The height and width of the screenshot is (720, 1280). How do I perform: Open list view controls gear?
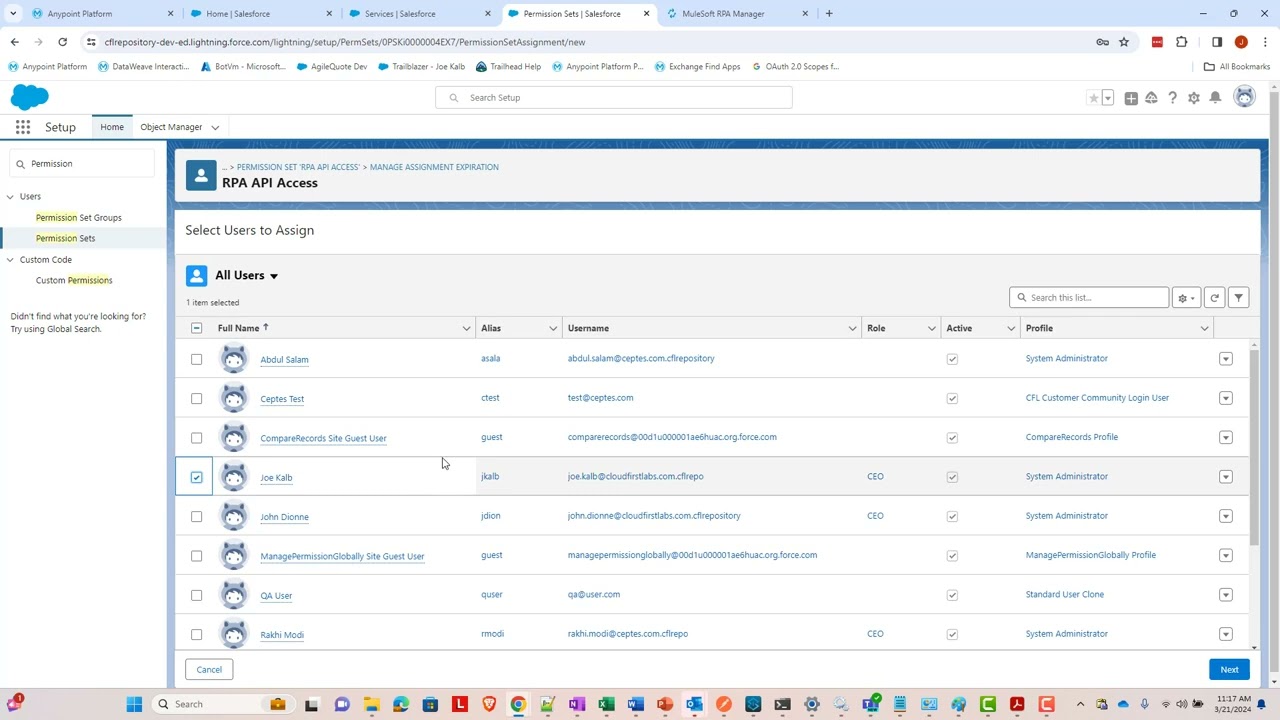click(1186, 297)
